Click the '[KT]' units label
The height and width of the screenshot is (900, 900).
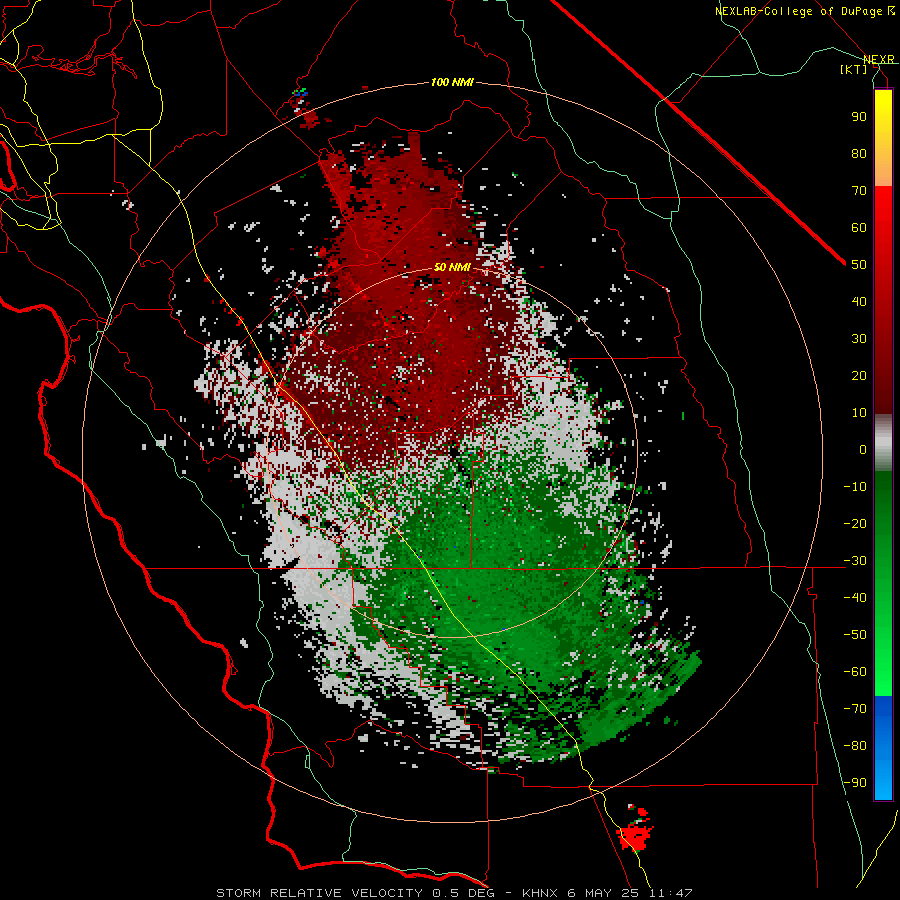click(854, 69)
